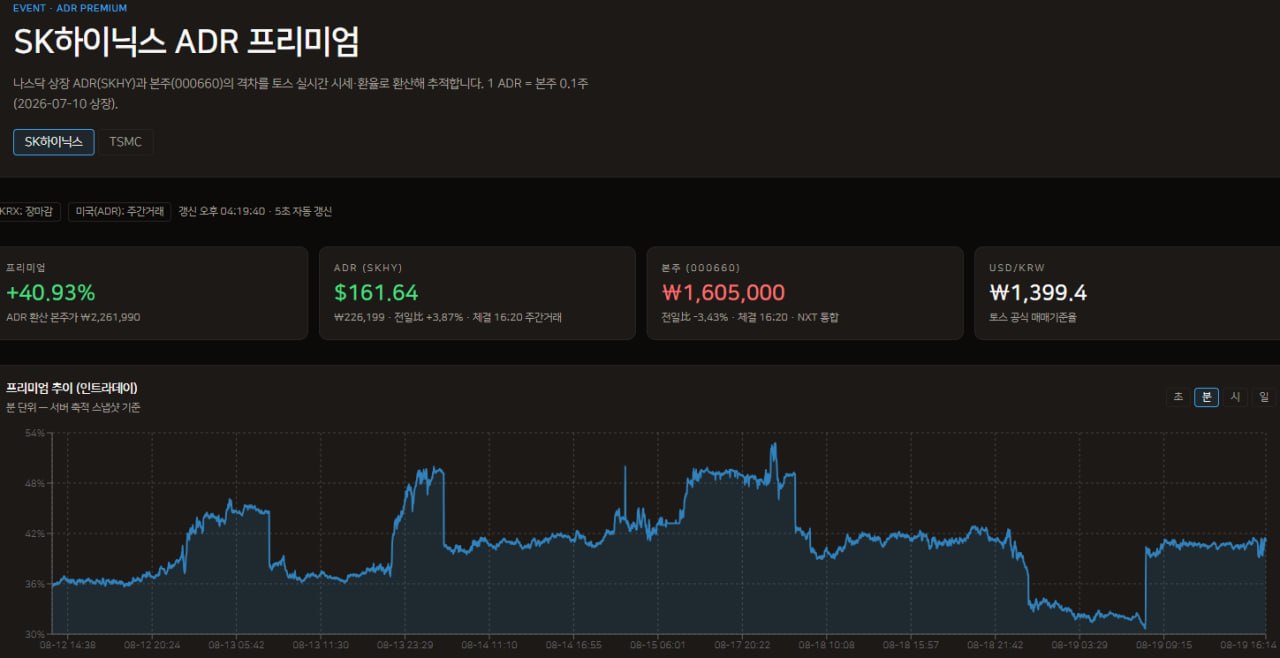Screen dimensions: 1280x658
Task: Click the 08-12 20:24 x-axis label
Action: (x=151, y=645)
